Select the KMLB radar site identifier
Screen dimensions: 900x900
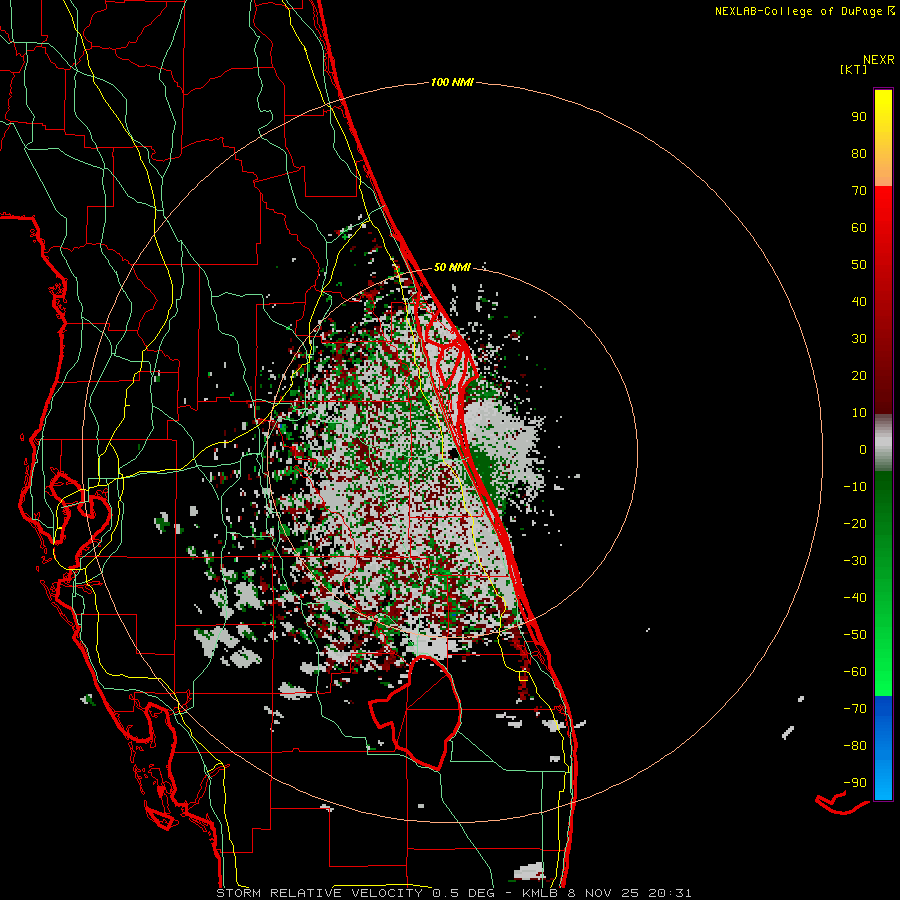[x=540, y=893]
